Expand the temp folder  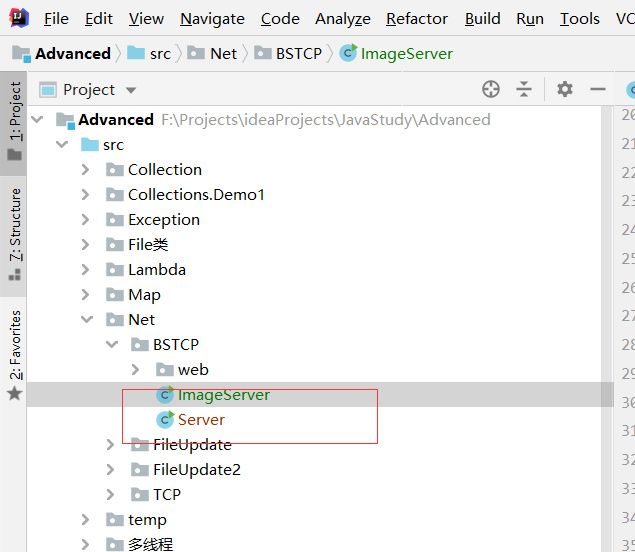coord(85,520)
